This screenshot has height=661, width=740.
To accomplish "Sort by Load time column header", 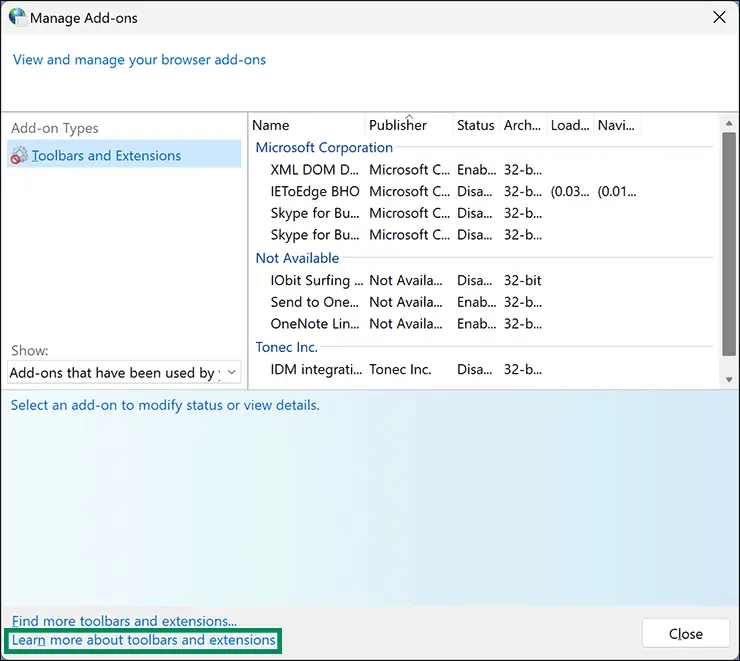I will (570, 125).
